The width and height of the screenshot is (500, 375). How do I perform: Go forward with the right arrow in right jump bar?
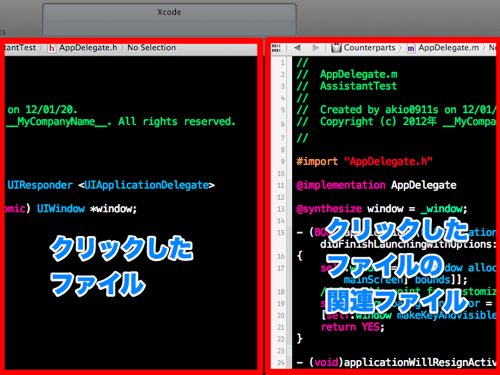click(x=315, y=48)
